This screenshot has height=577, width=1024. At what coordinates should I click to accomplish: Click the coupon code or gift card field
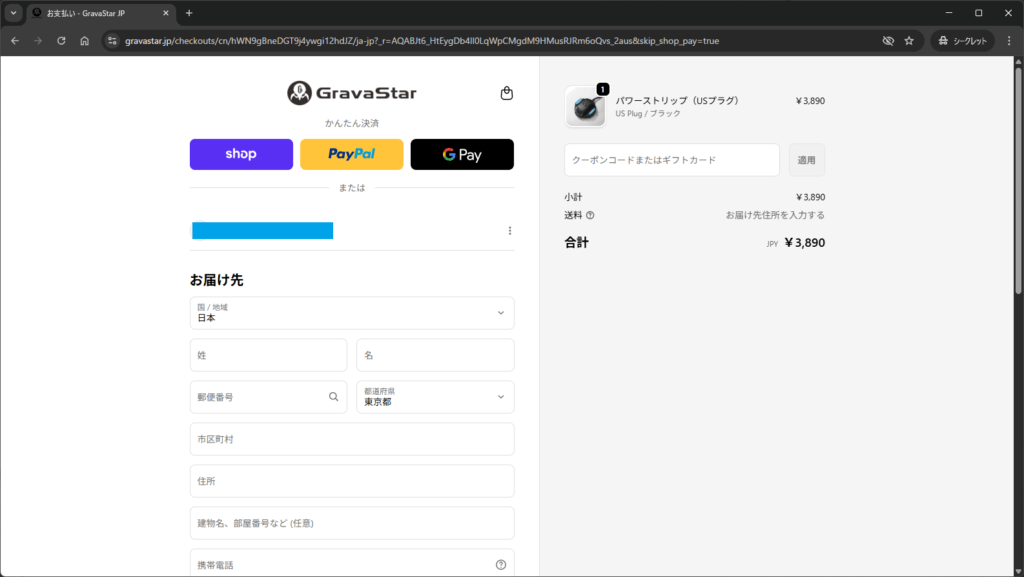(x=671, y=160)
